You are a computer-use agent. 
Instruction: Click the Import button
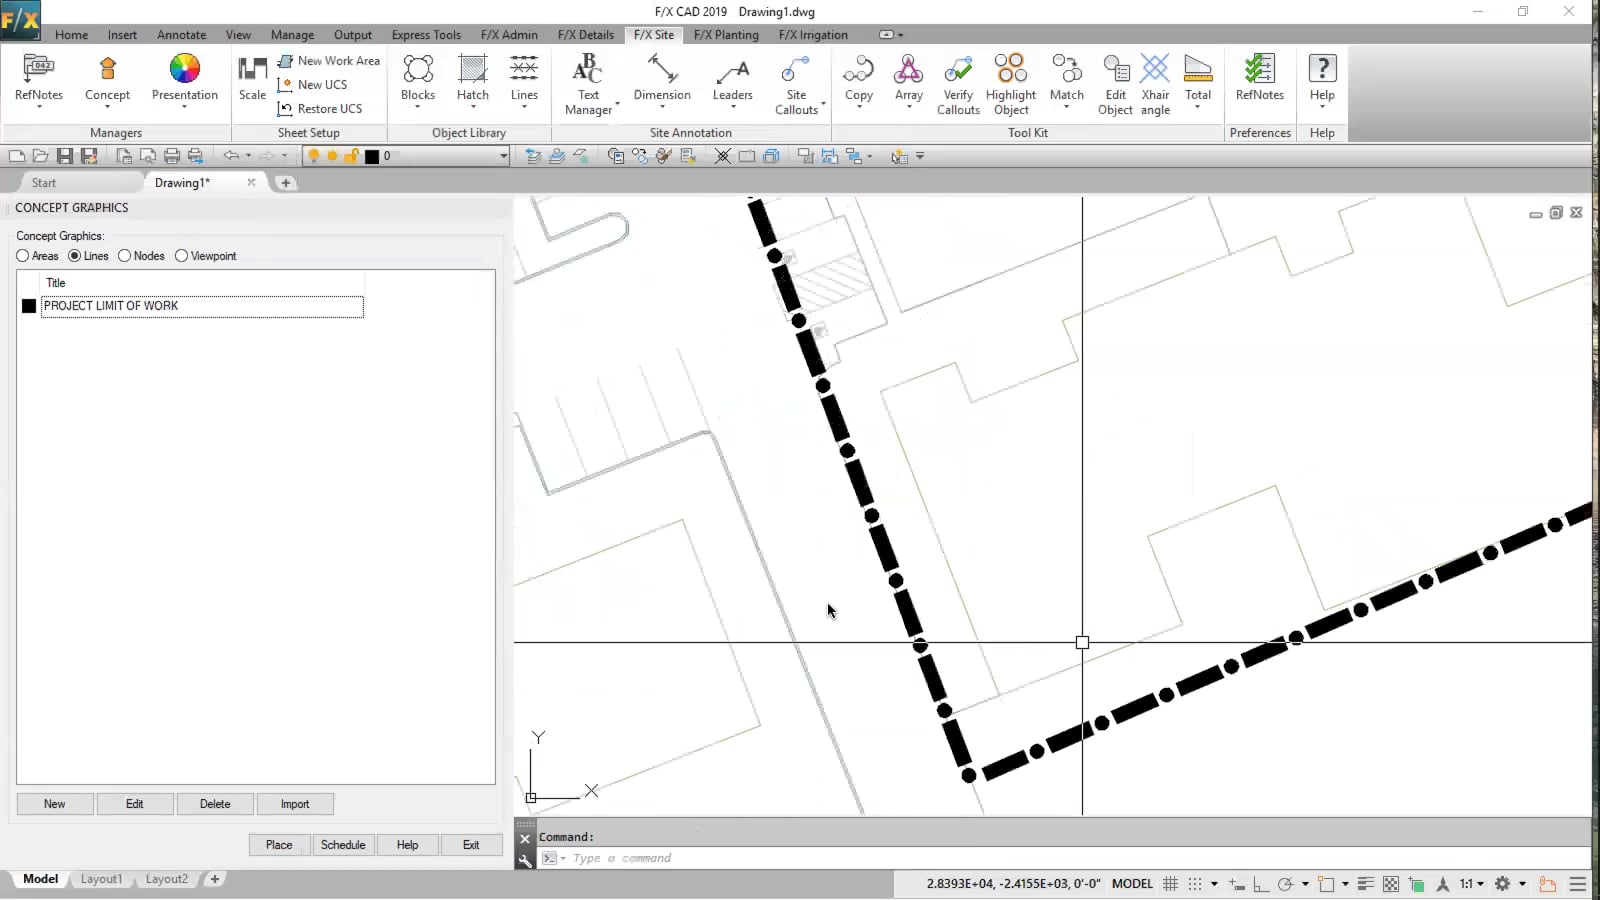coord(295,804)
